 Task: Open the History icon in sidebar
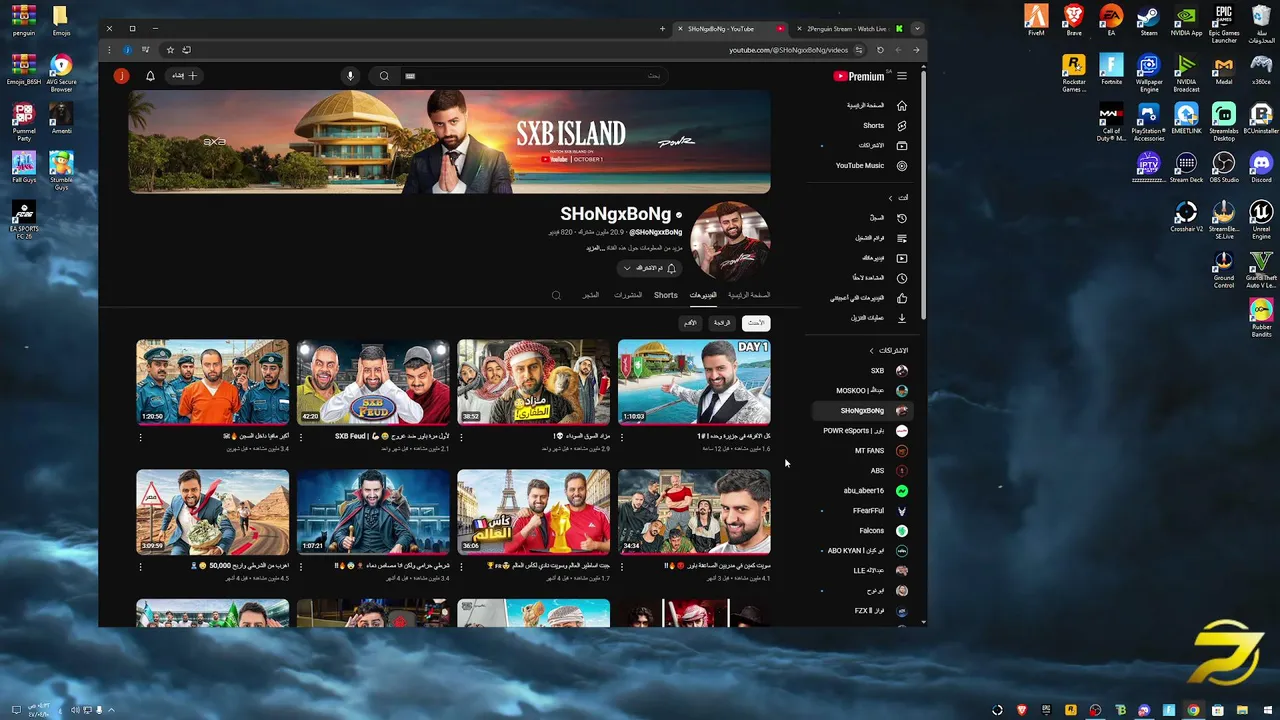coord(902,218)
